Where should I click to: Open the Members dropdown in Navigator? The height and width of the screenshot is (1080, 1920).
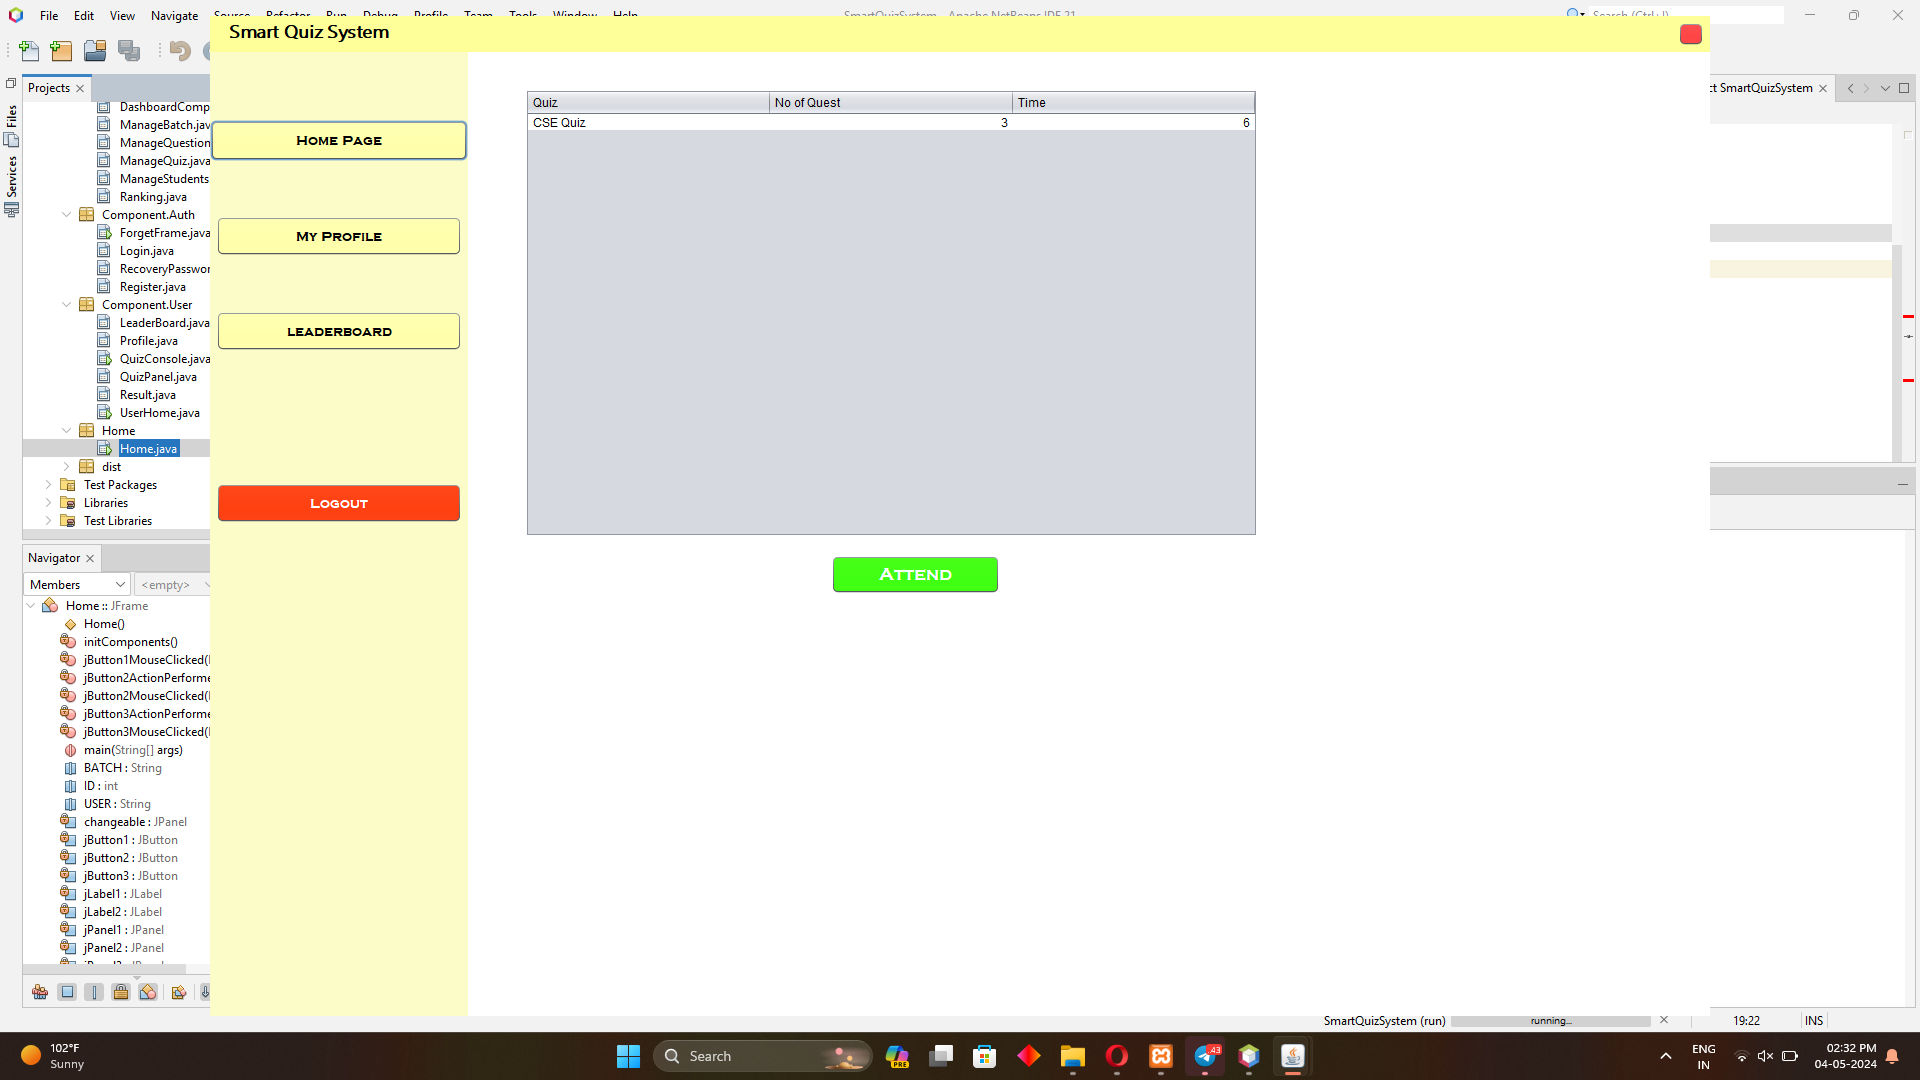[x=77, y=585]
